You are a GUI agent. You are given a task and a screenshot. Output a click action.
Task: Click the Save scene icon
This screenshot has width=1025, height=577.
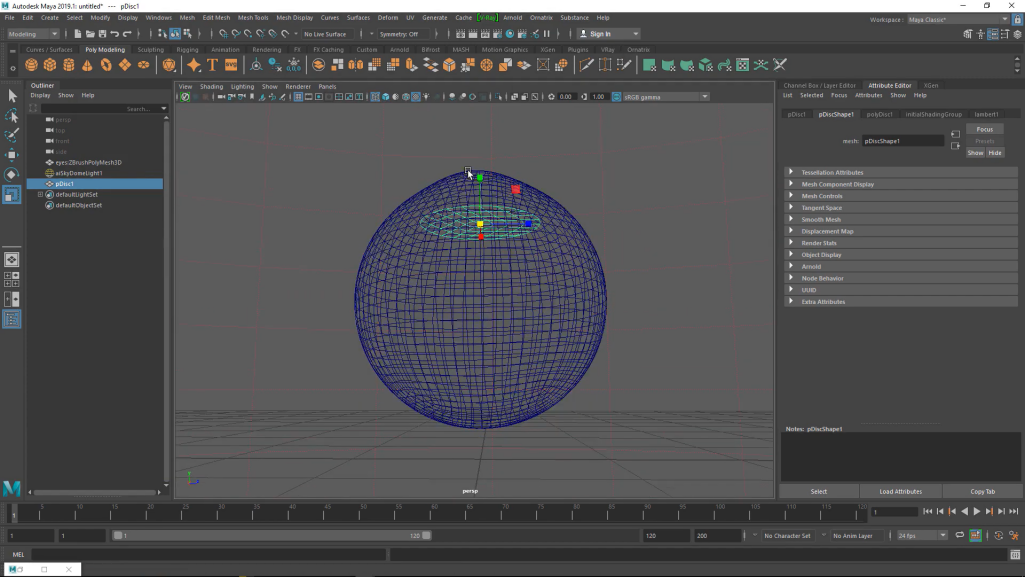103,34
